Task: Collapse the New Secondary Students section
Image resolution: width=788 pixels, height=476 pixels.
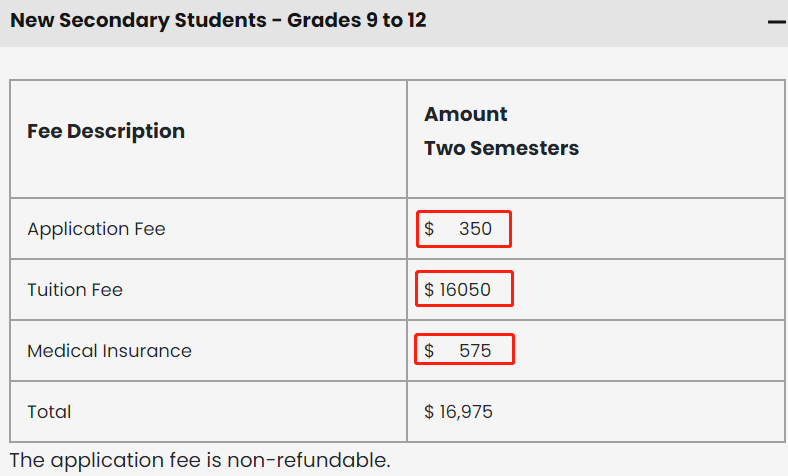Action: click(x=776, y=21)
